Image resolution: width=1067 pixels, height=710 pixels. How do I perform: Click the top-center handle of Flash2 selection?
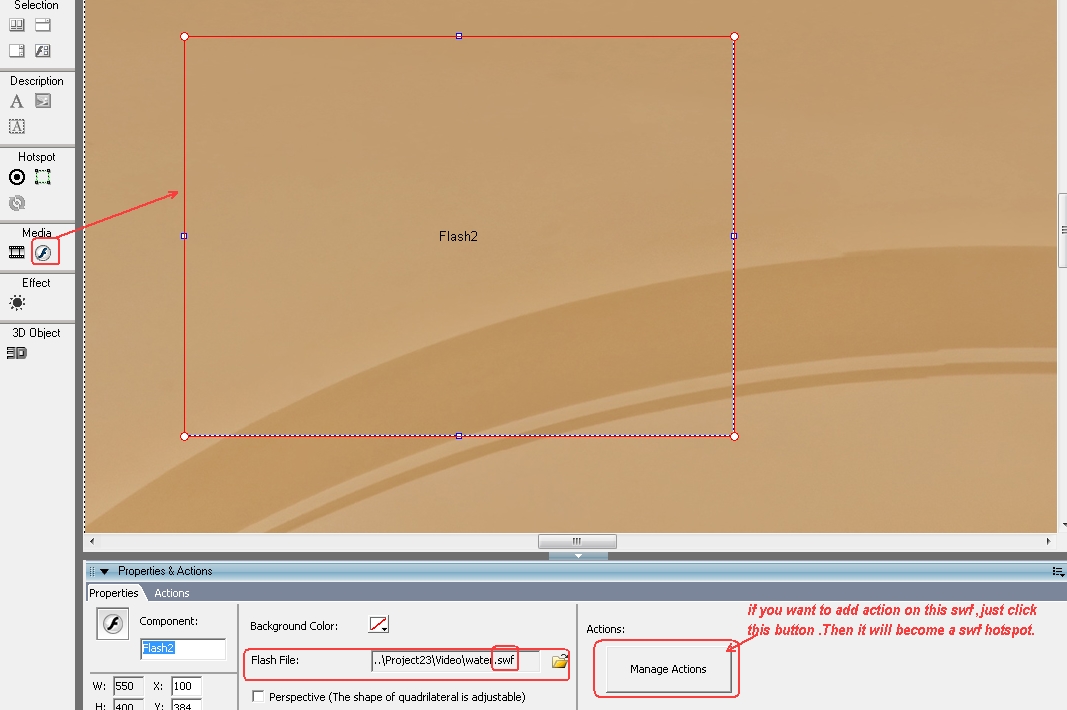pos(459,36)
